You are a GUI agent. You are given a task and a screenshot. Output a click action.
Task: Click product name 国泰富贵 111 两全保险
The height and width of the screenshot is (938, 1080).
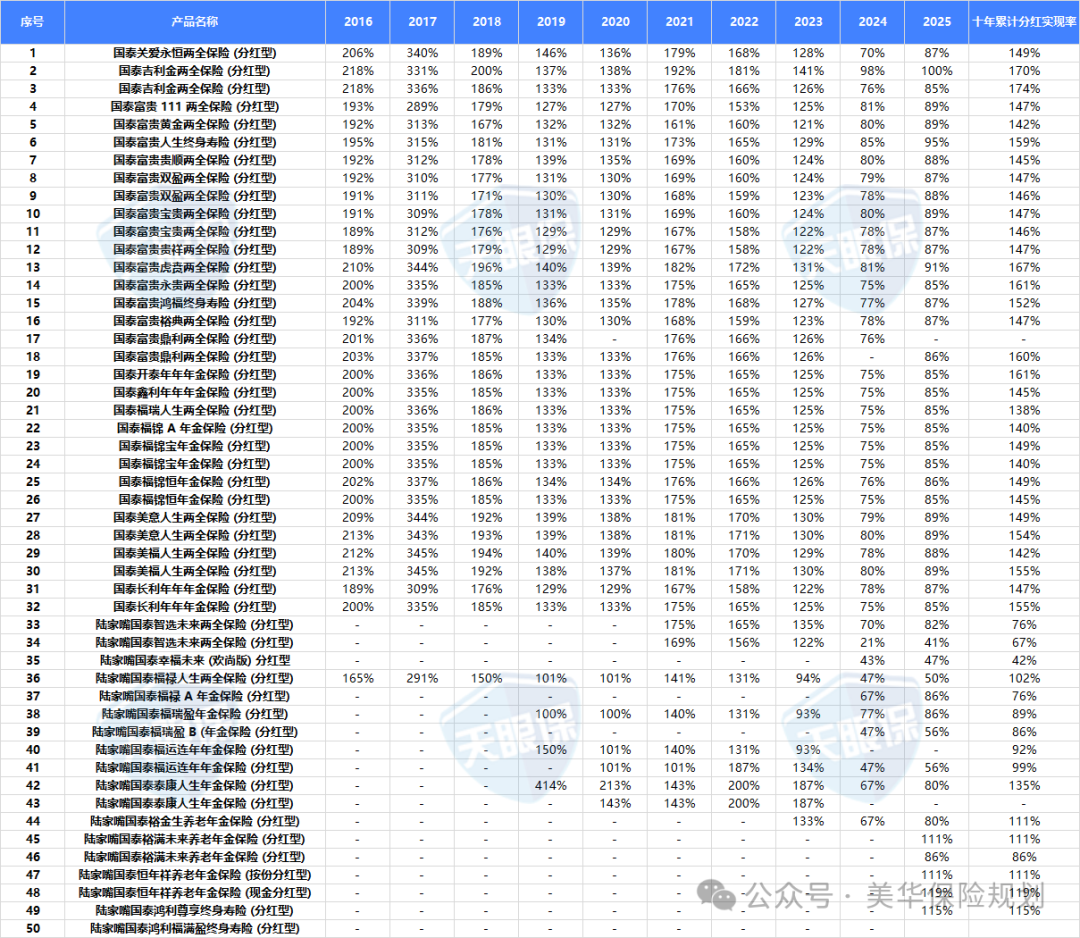coord(195,106)
